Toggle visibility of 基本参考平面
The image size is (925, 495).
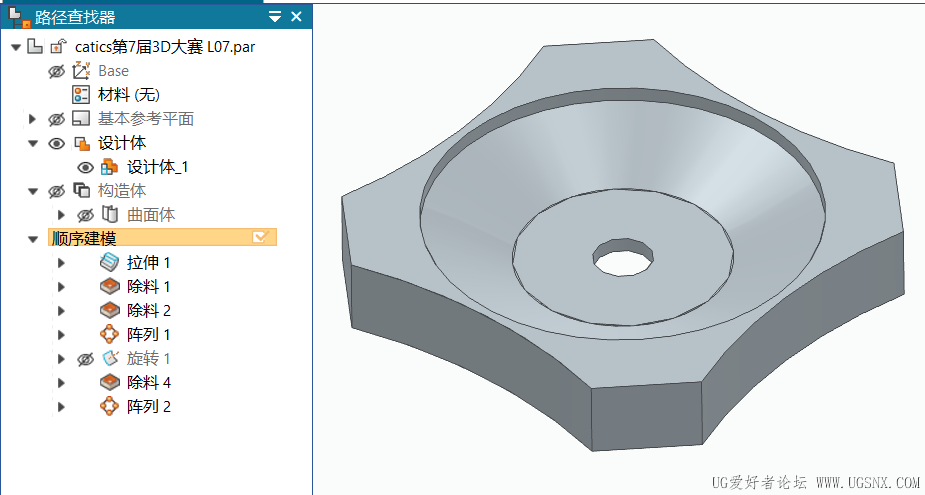[56, 119]
